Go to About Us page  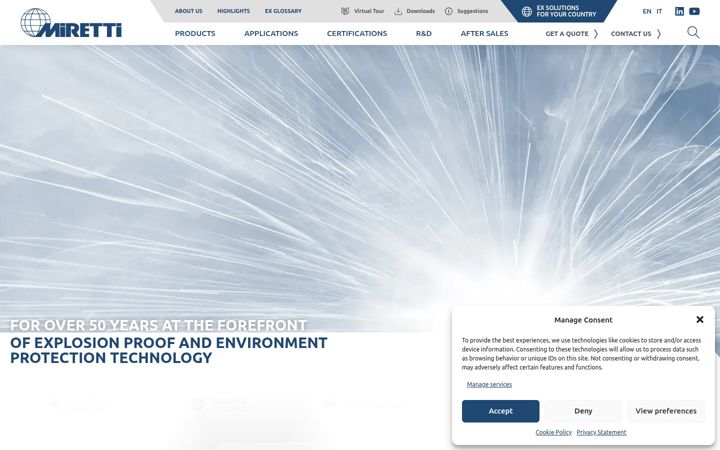(x=188, y=11)
